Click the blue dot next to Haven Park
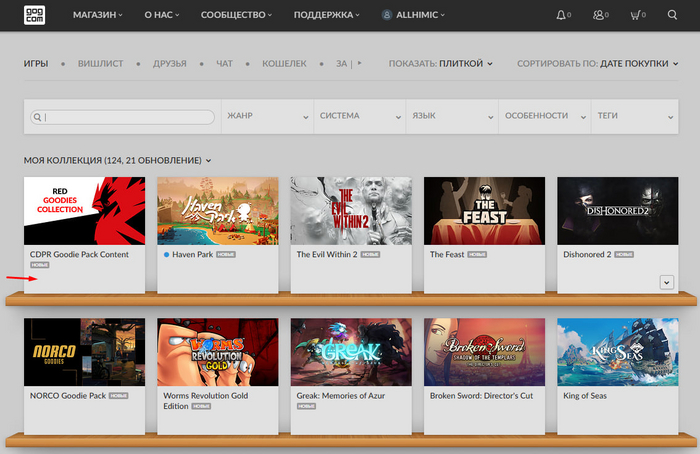Image resolution: width=700 pixels, height=454 pixels. point(166,254)
